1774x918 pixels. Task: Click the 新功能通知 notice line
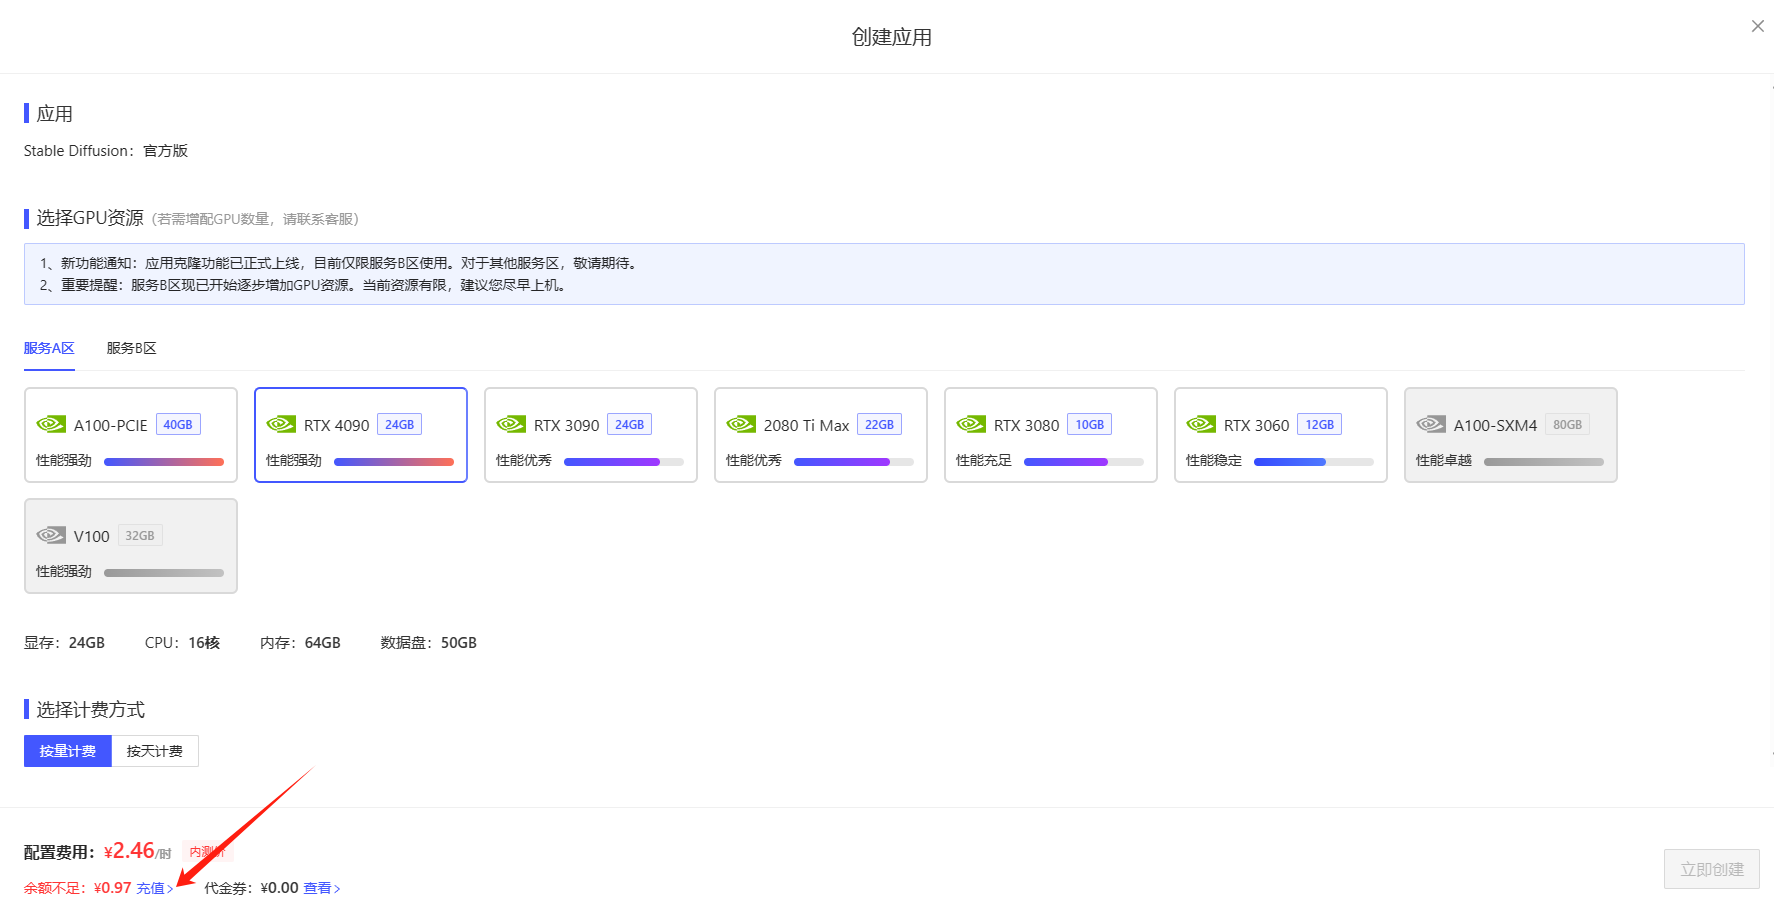(x=340, y=263)
